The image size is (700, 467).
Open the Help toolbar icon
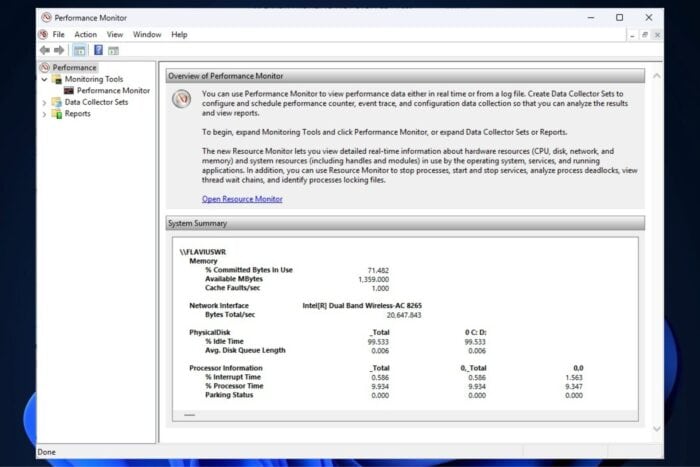click(x=98, y=50)
